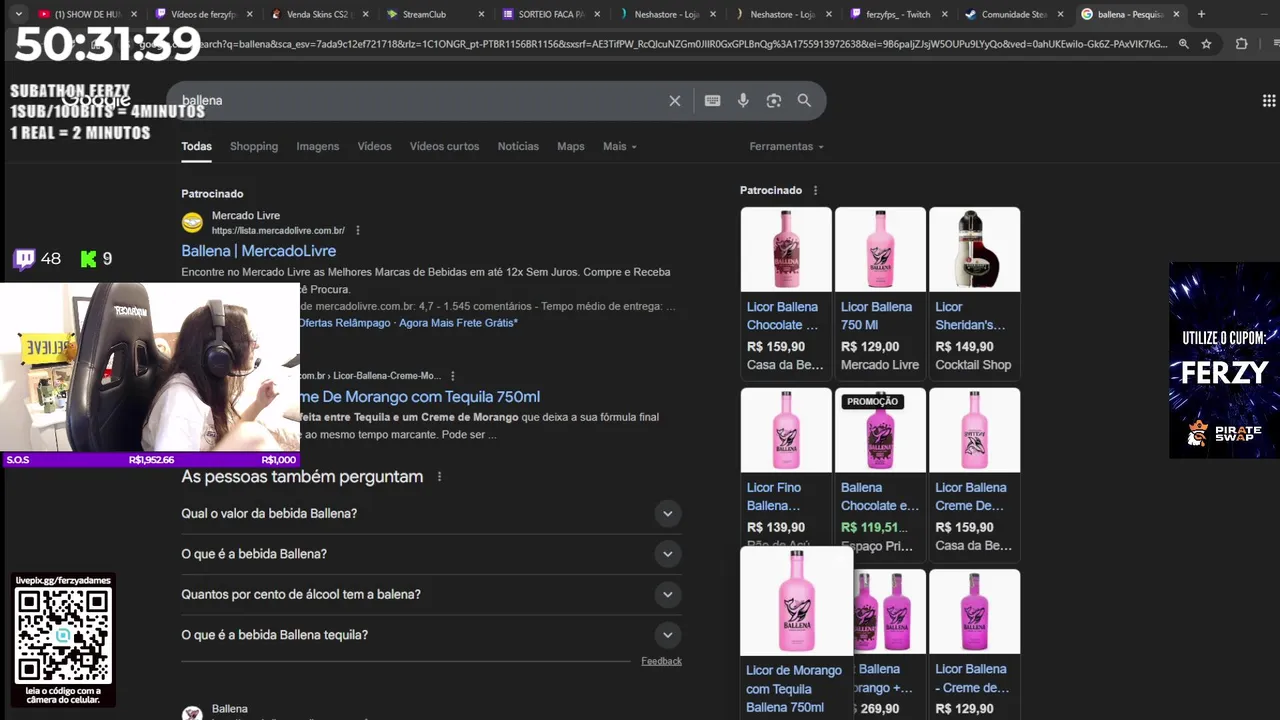Click the green R$ 119,51 promo price

pos(874,527)
